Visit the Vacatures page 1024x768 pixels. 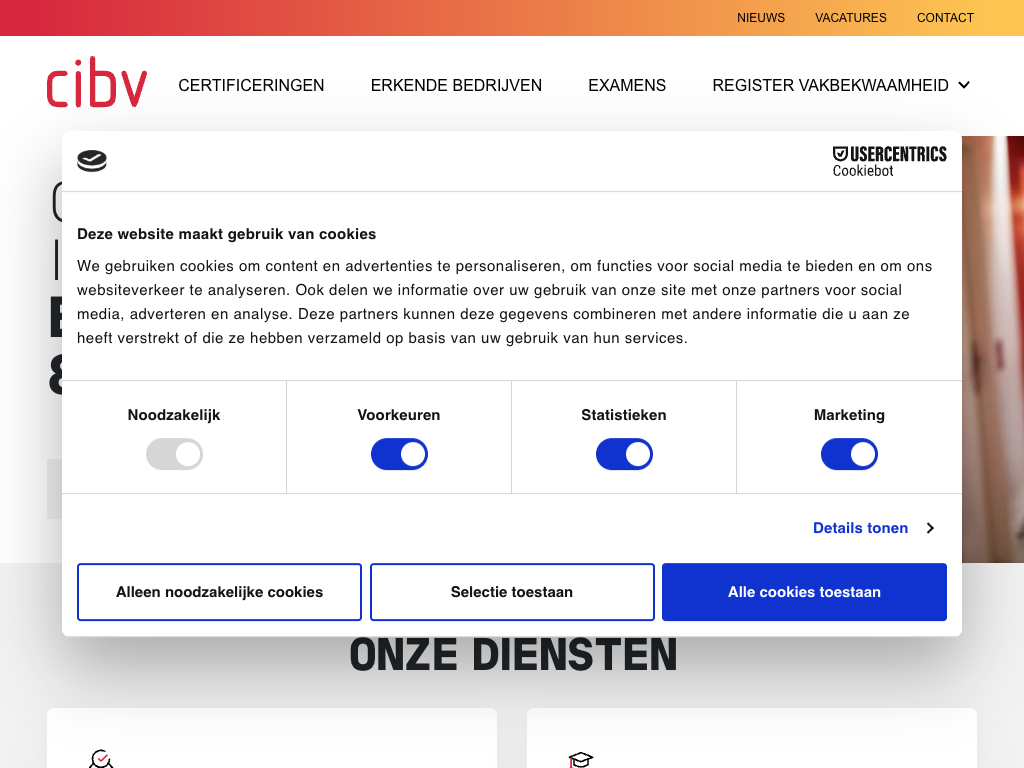point(850,18)
